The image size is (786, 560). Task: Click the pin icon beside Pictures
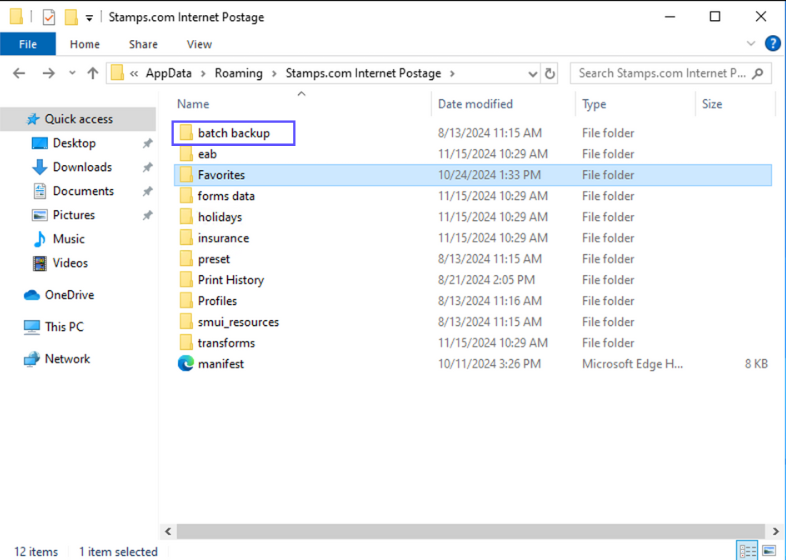[x=147, y=216]
